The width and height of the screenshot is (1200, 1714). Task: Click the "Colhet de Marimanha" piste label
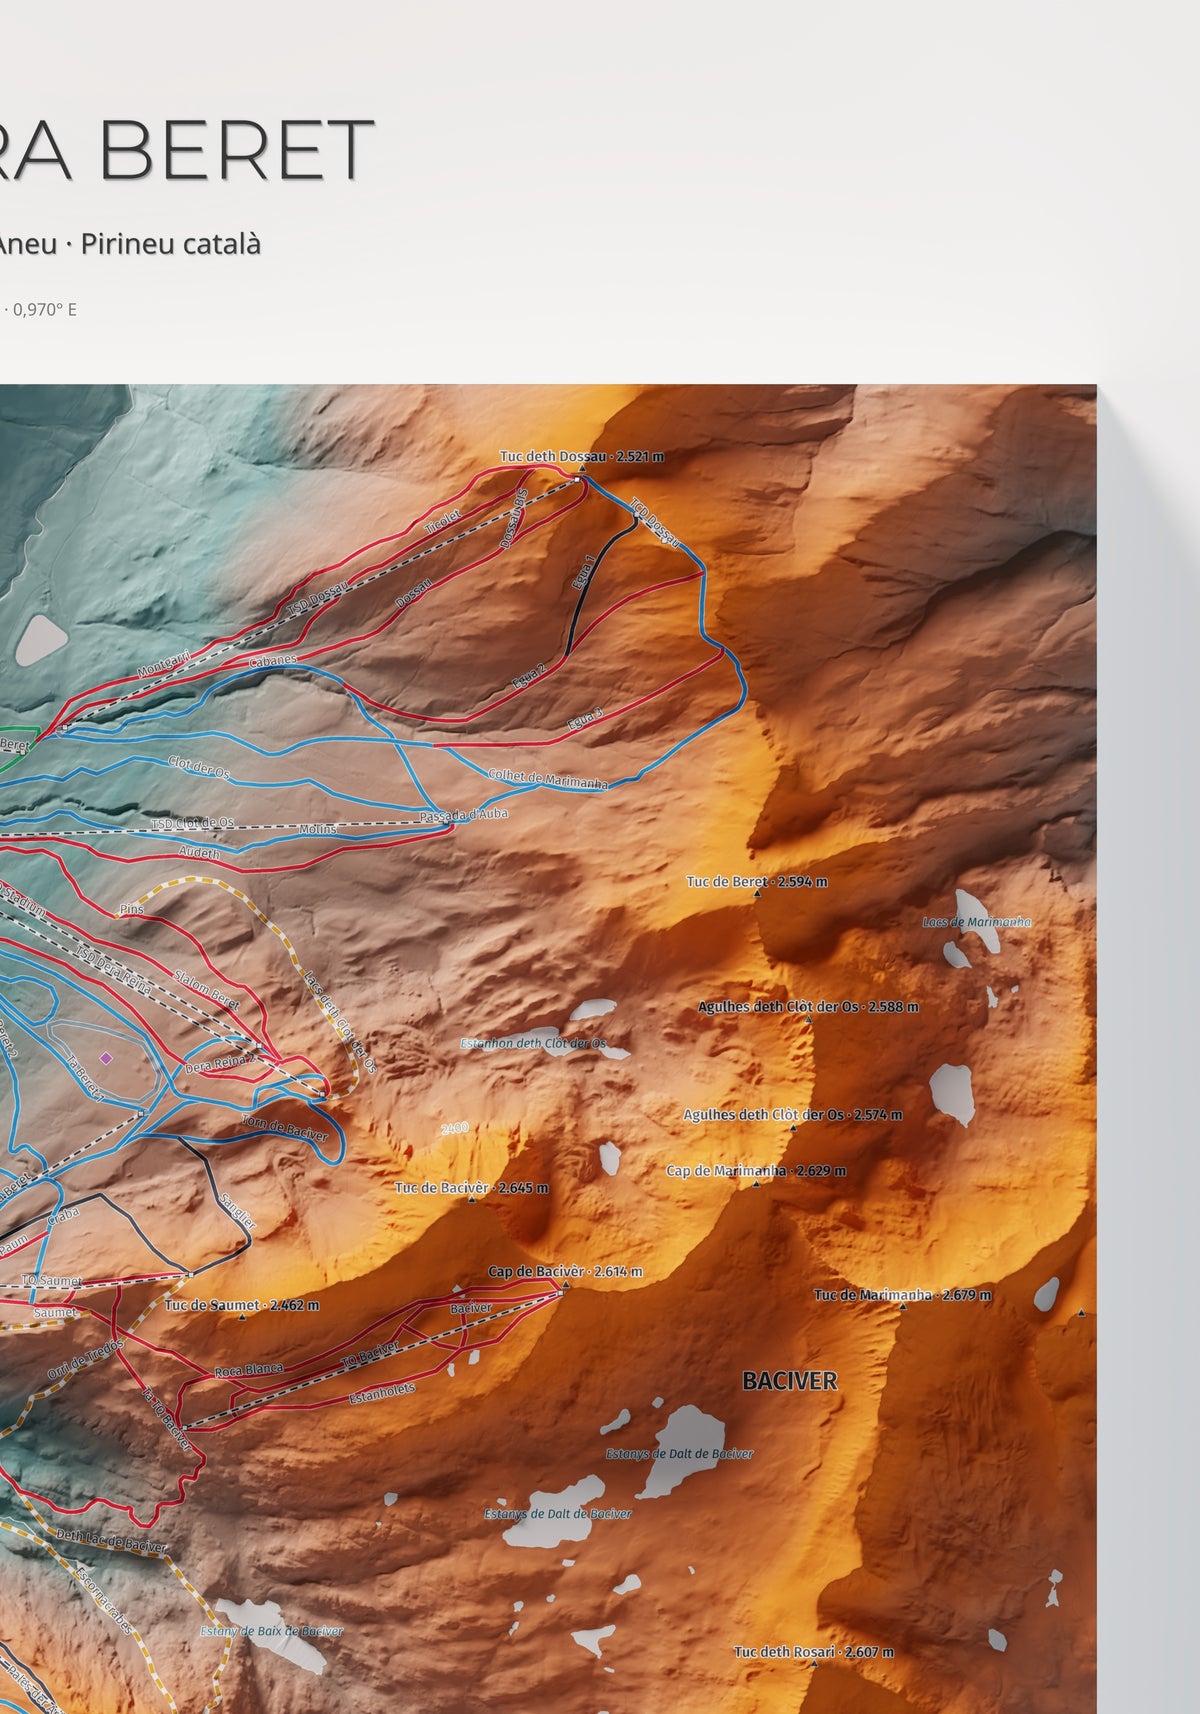click(548, 780)
